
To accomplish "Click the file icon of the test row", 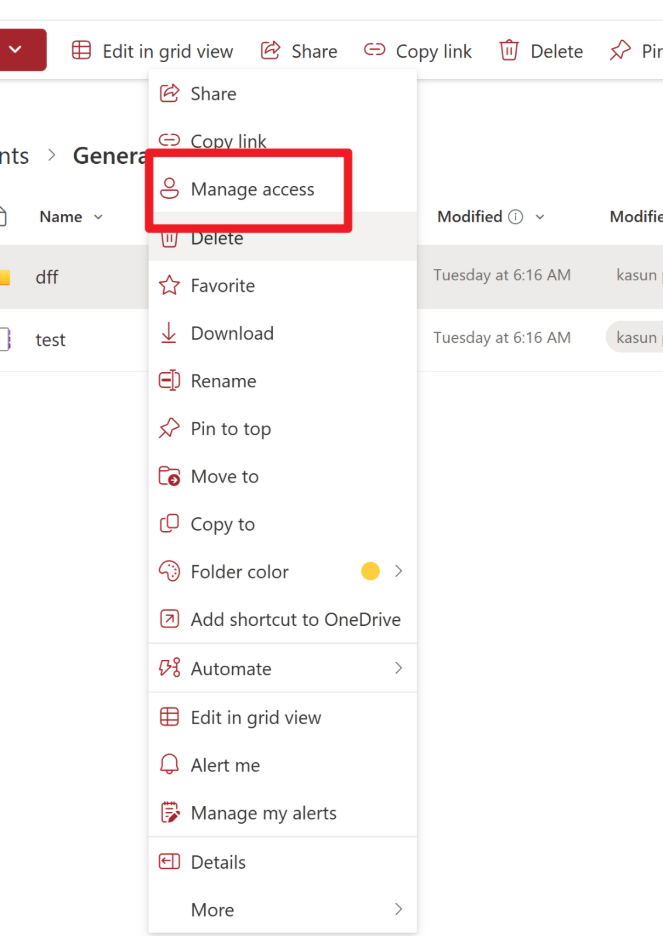I will [x=5, y=339].
